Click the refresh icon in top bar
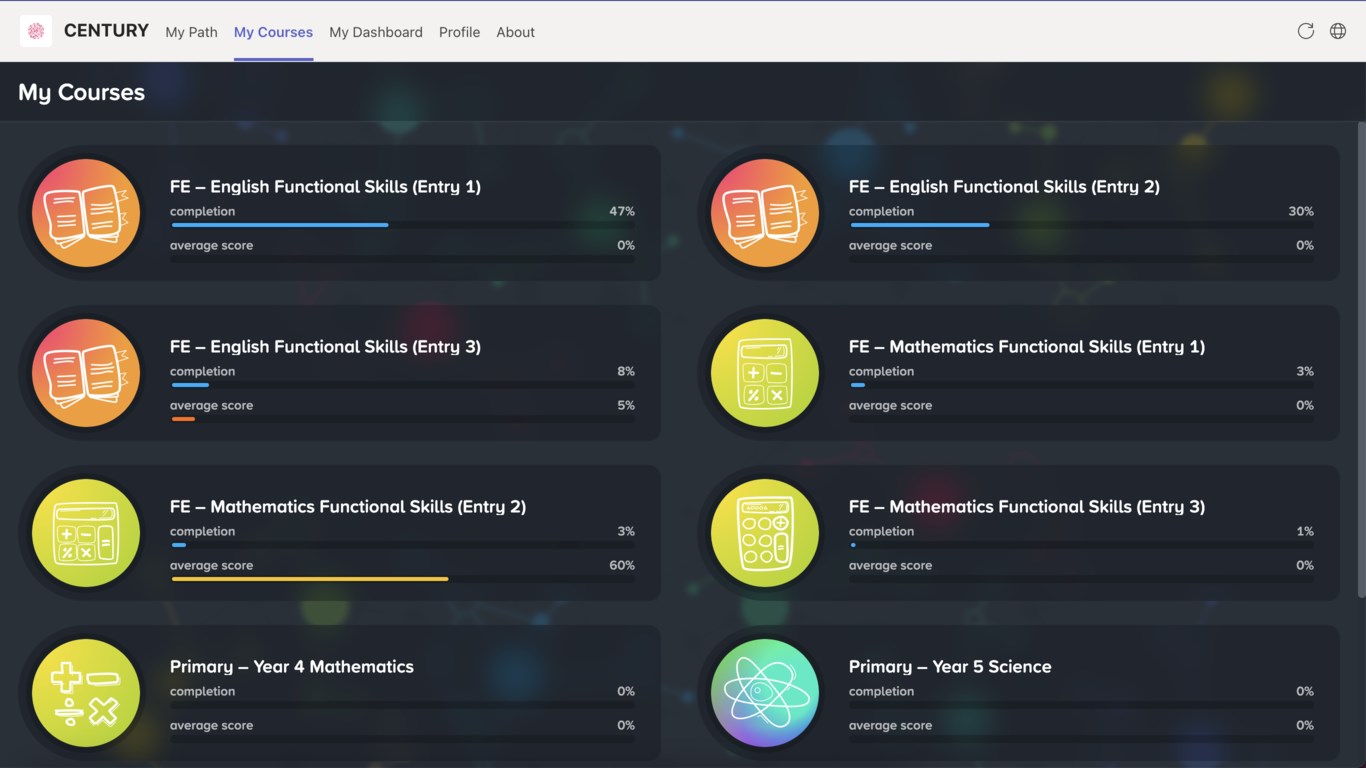 1306,31
